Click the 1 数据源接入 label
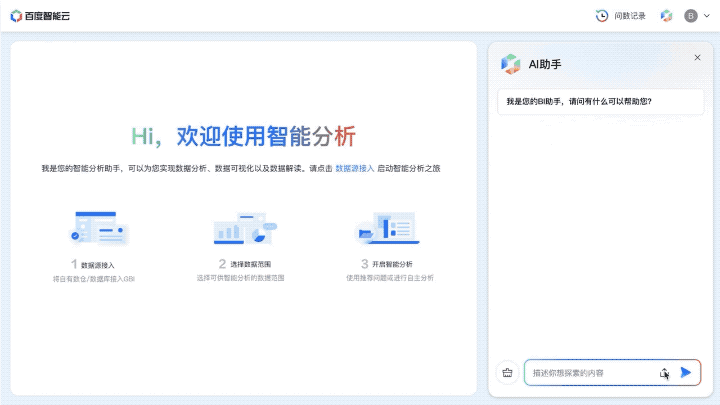The image size is (720, 405). click(x=93, y=264)
